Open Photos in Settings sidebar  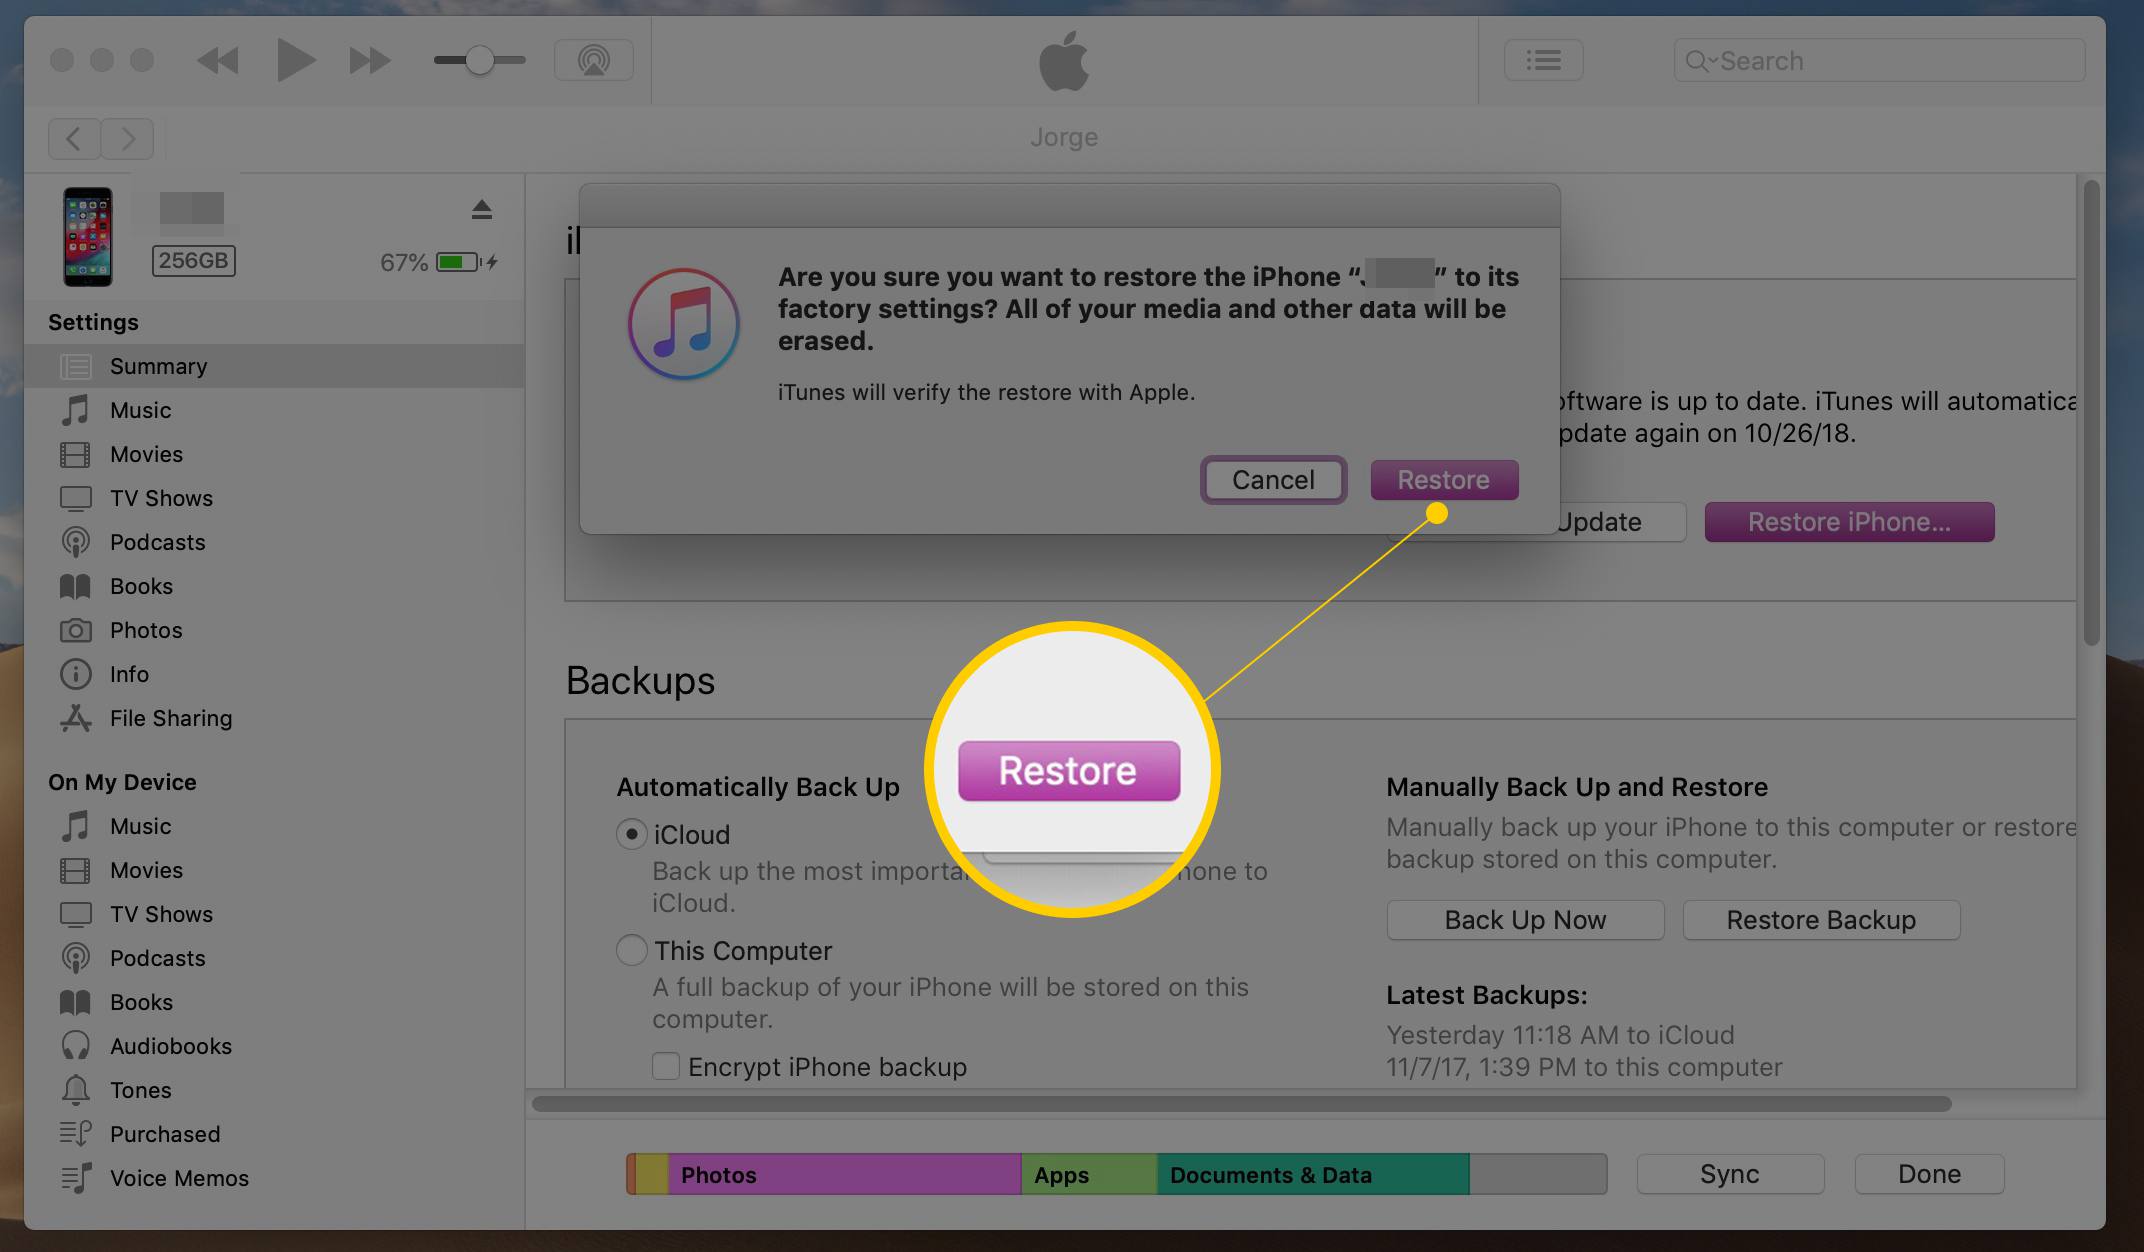coord(274,630)
